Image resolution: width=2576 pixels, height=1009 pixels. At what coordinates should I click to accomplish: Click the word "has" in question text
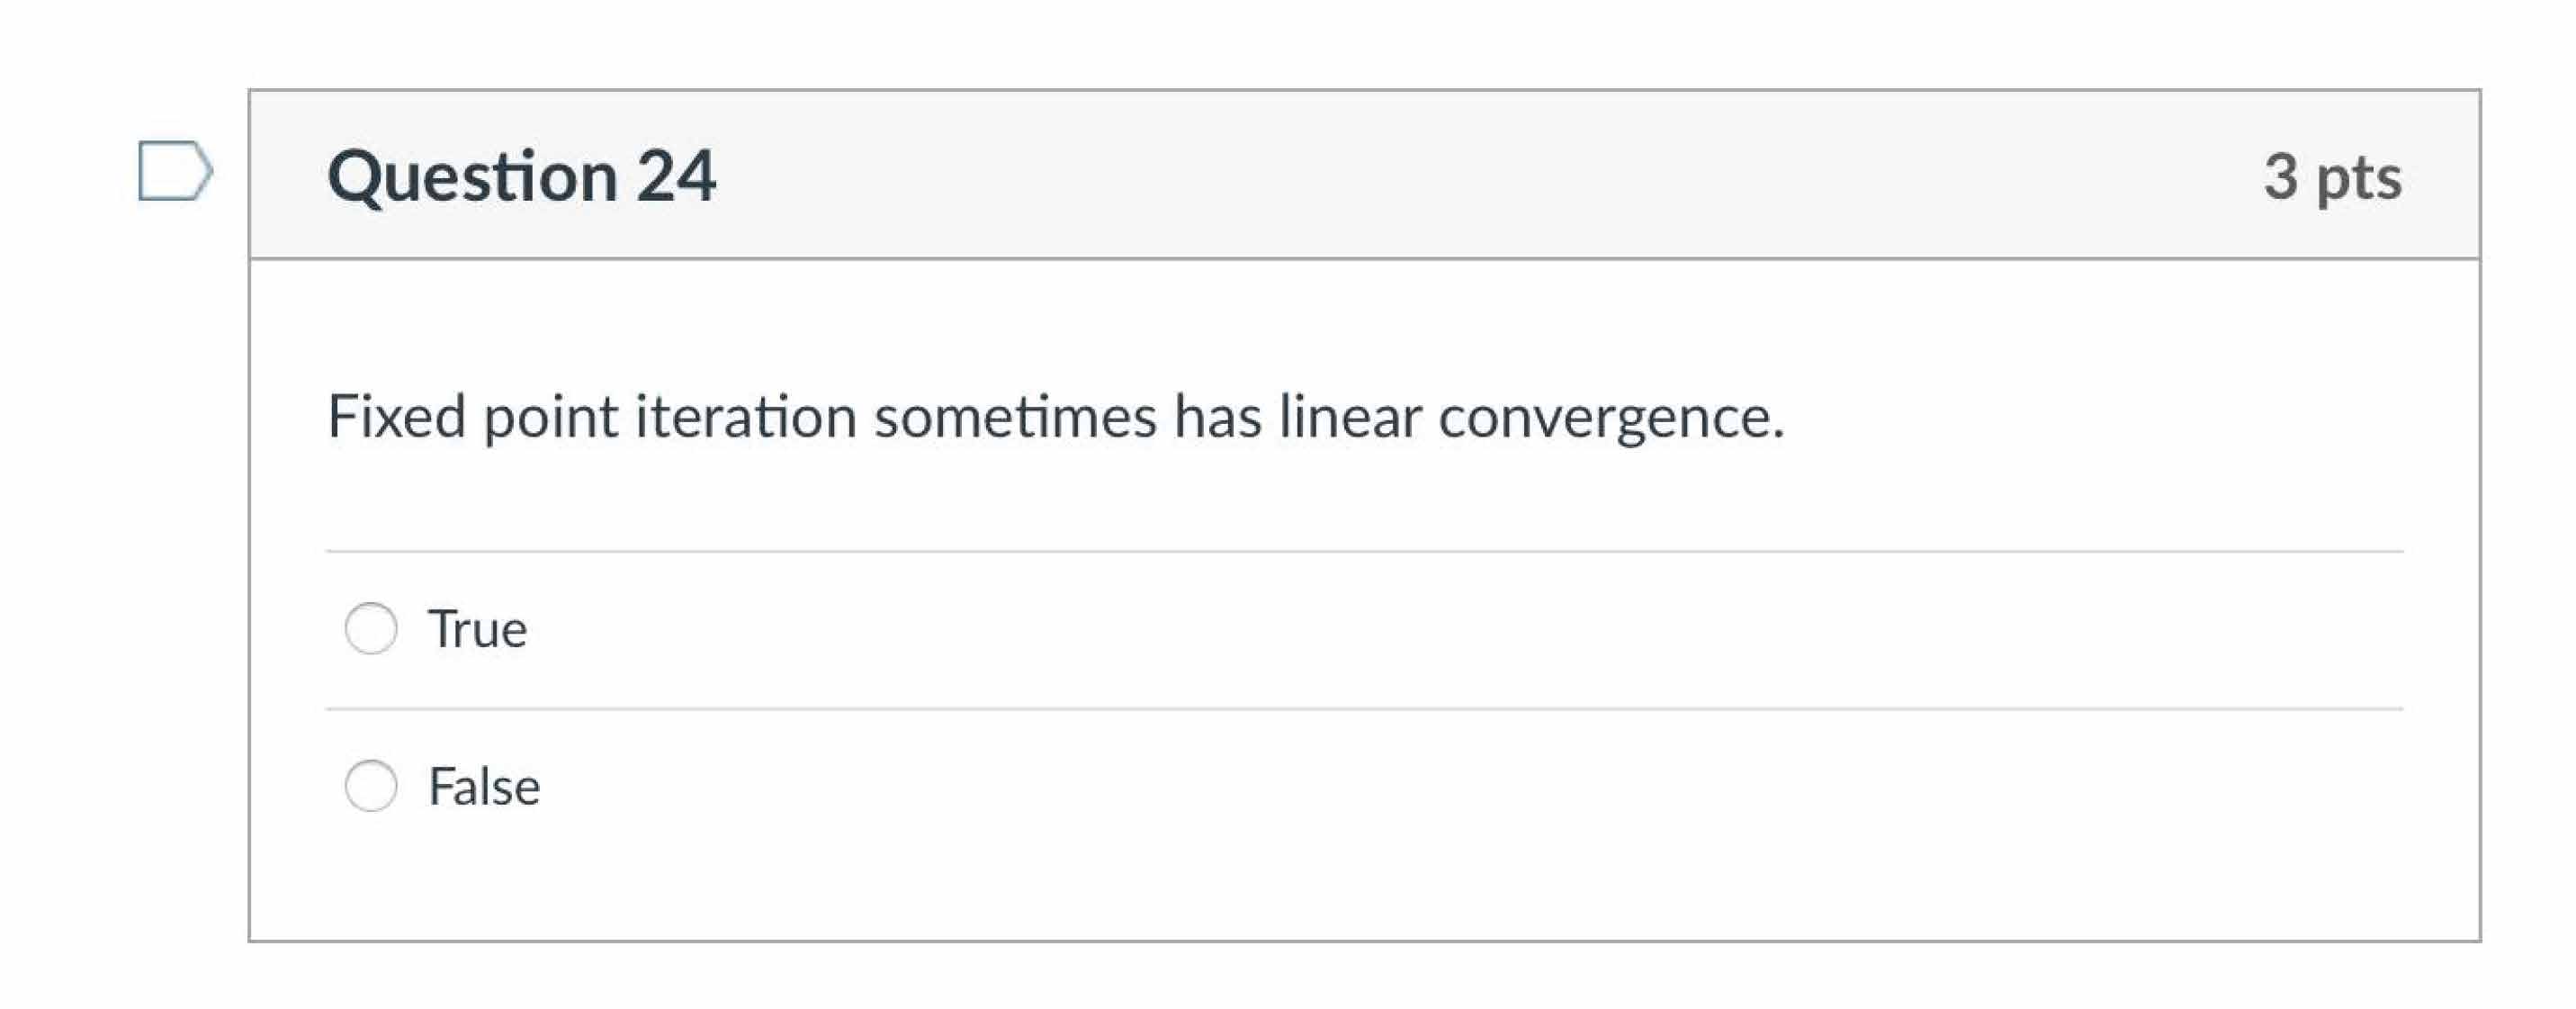1217,416
